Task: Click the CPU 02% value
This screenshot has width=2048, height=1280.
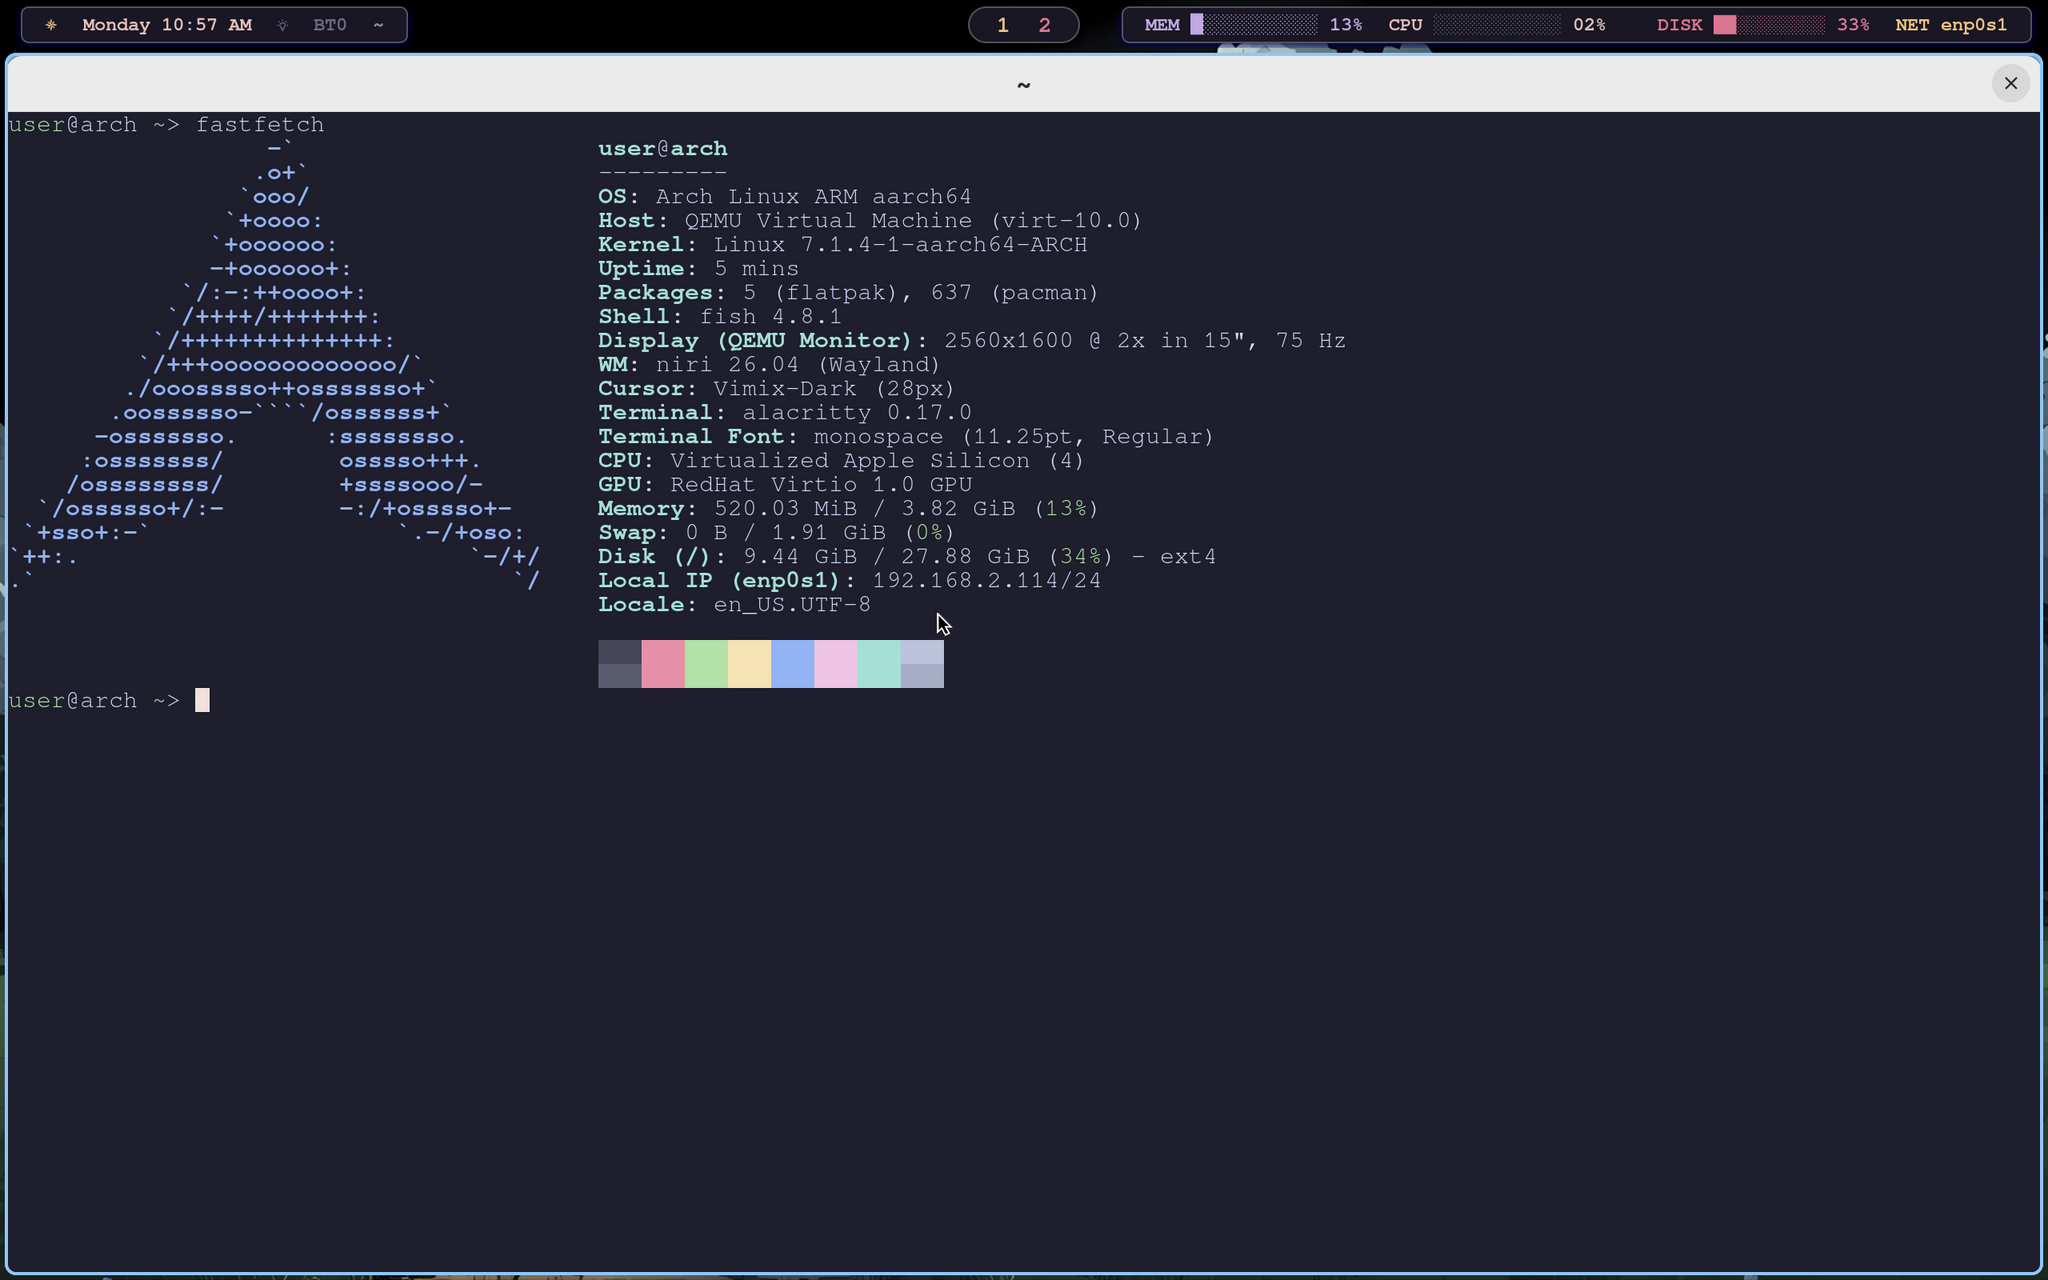Action: point(1589,25)
